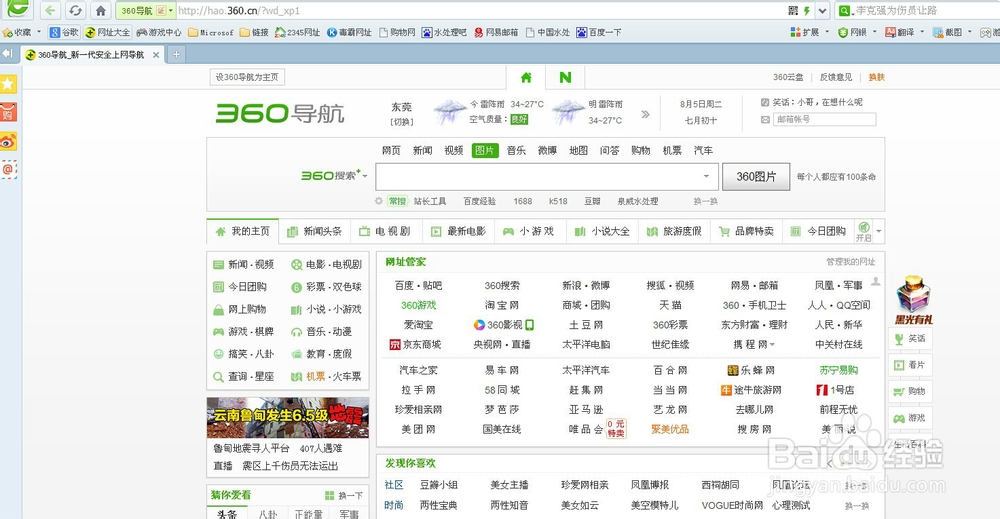Expand the 360搜索 engine selector dropdown
This screenshot has height=519, width=1000.
click(x=365, y=176)
